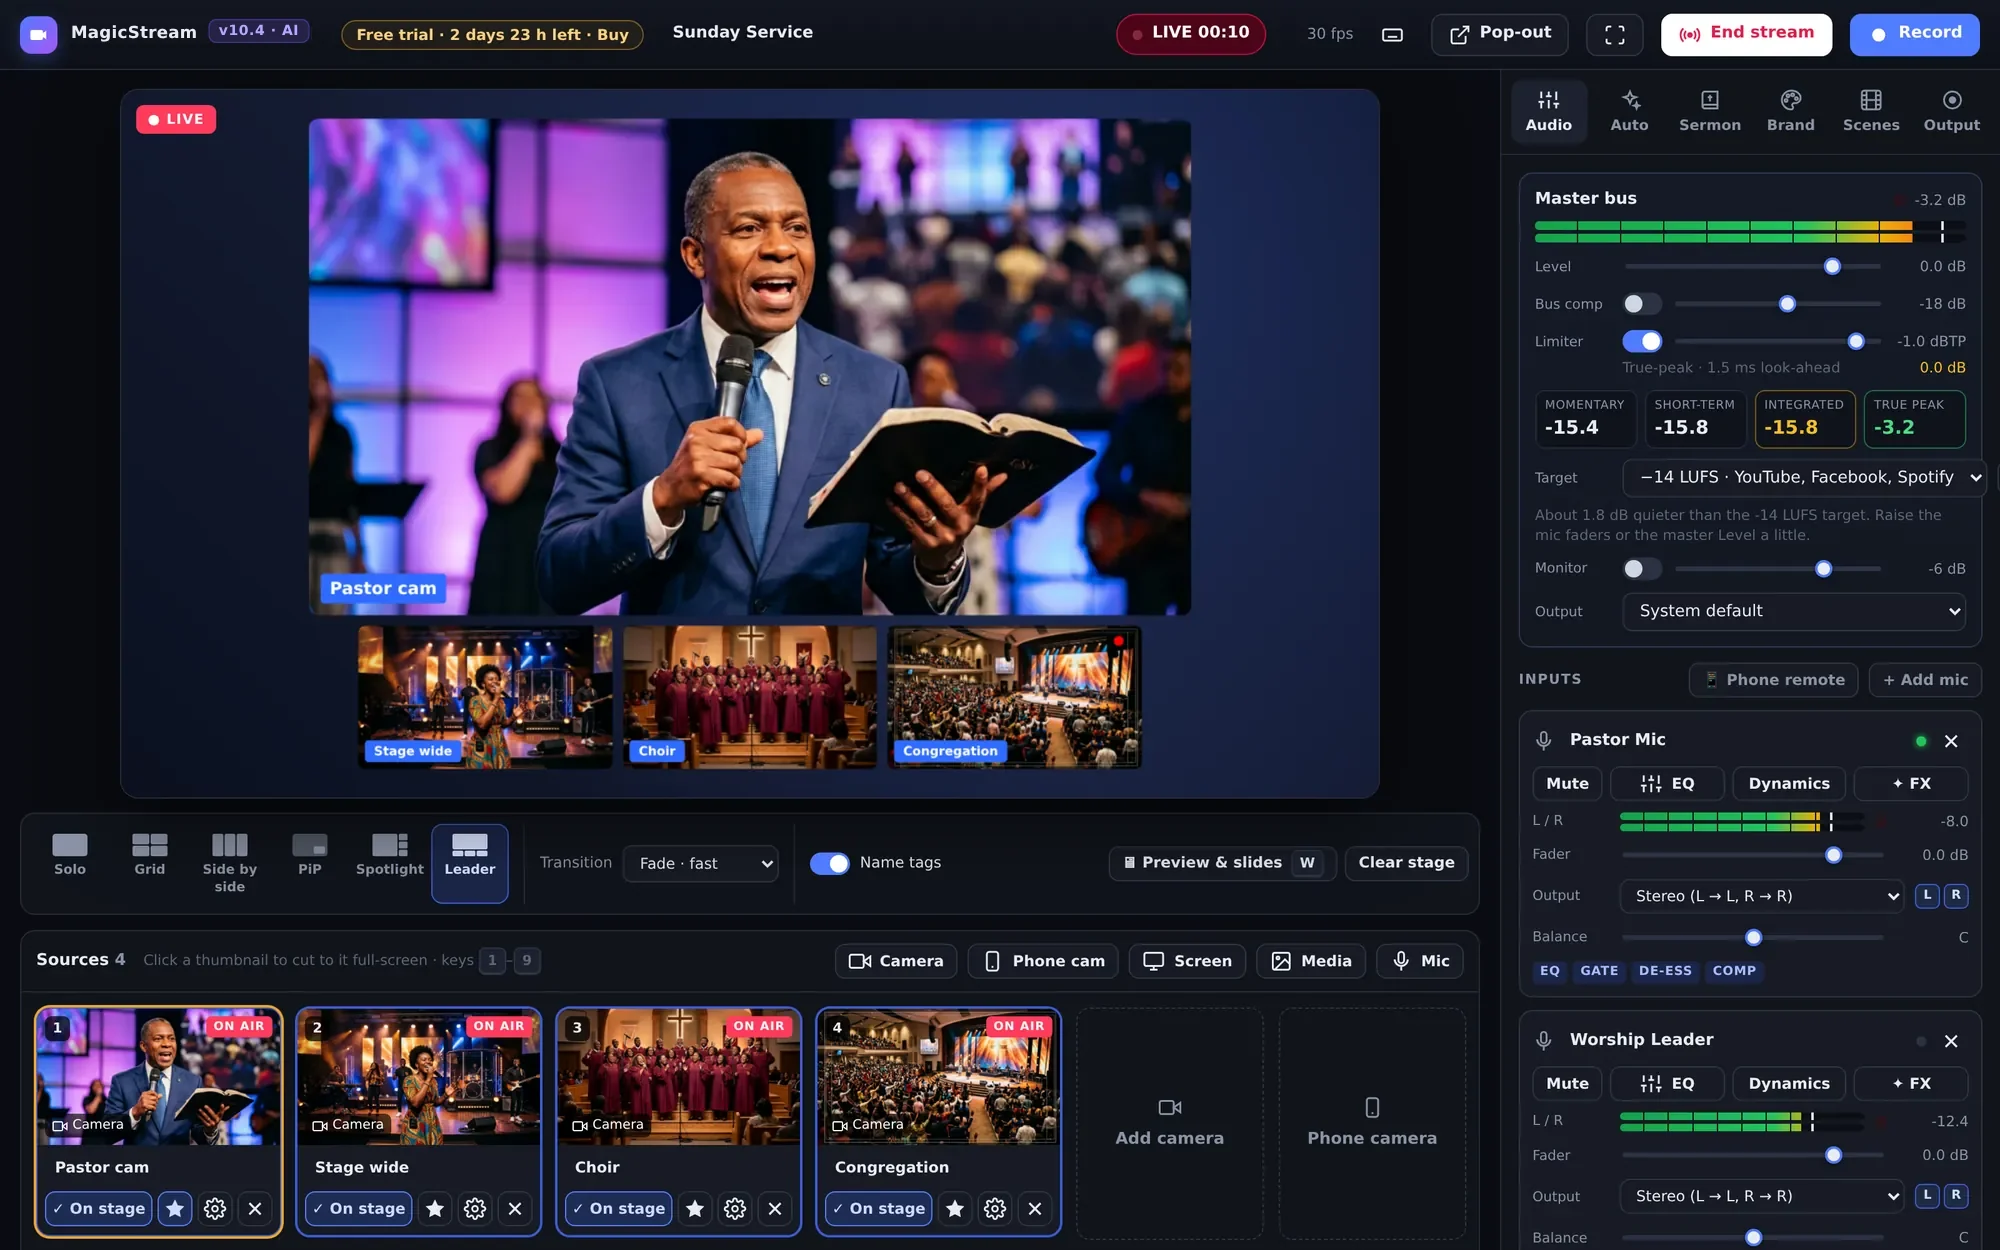
Task: Click the Pastor Mic Fader slider
Action: click(1752, 855)
